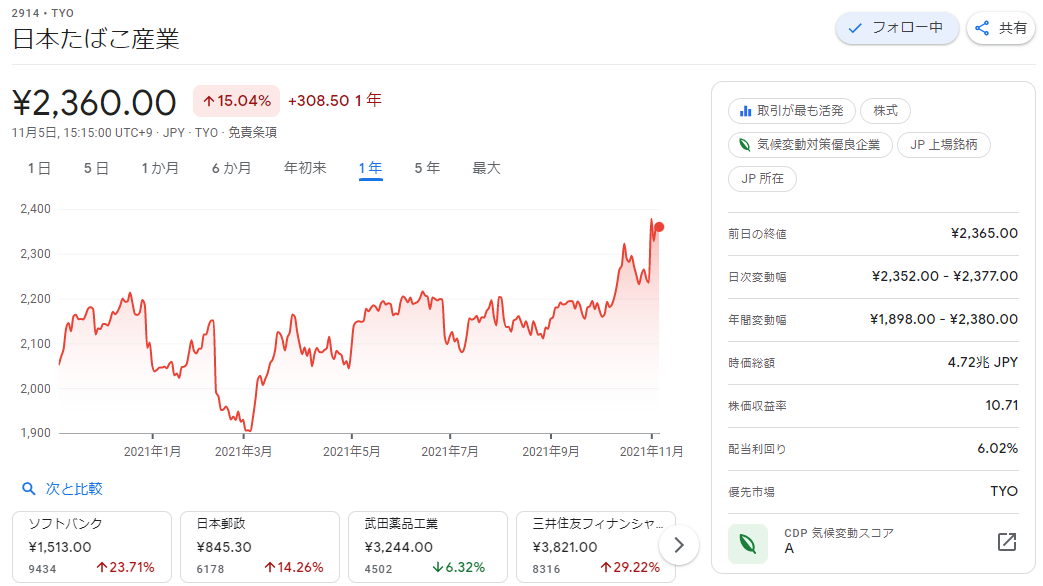1043x586 pixels.
Task: Select the 1年 range tab
Action: 371,168
